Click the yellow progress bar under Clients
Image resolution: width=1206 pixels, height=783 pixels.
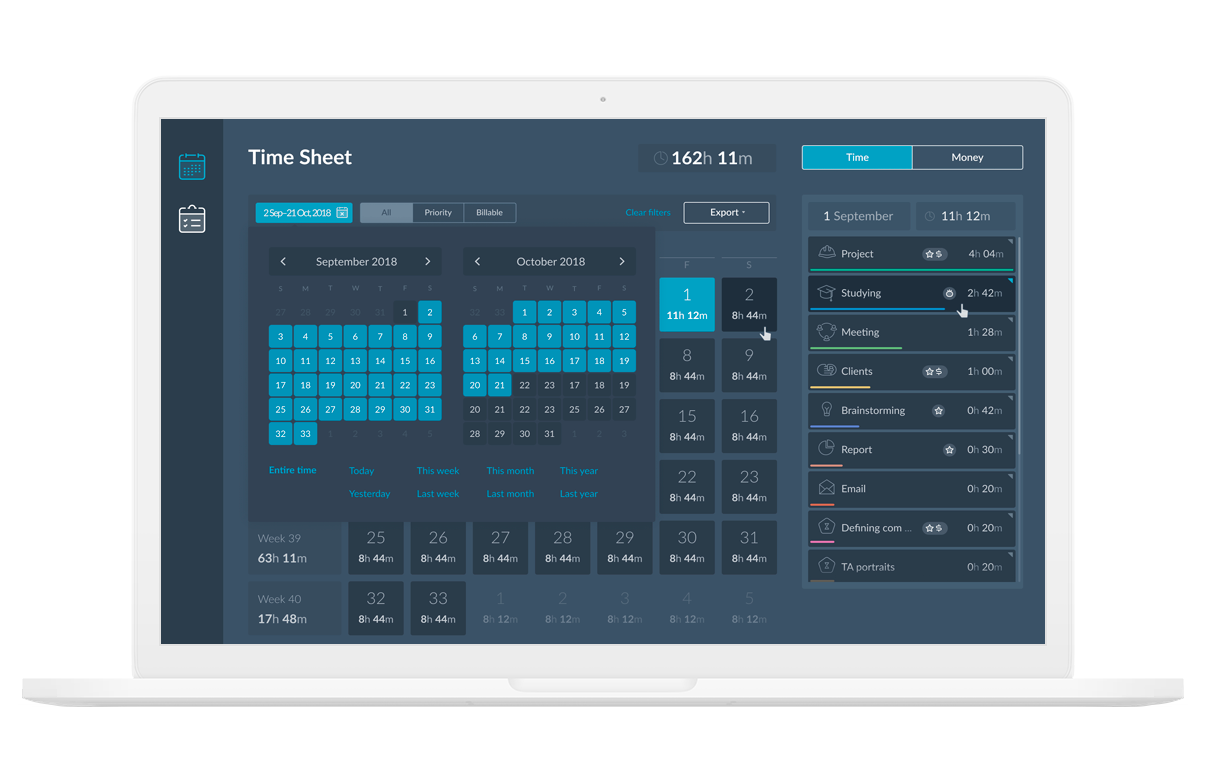[840, 387]
